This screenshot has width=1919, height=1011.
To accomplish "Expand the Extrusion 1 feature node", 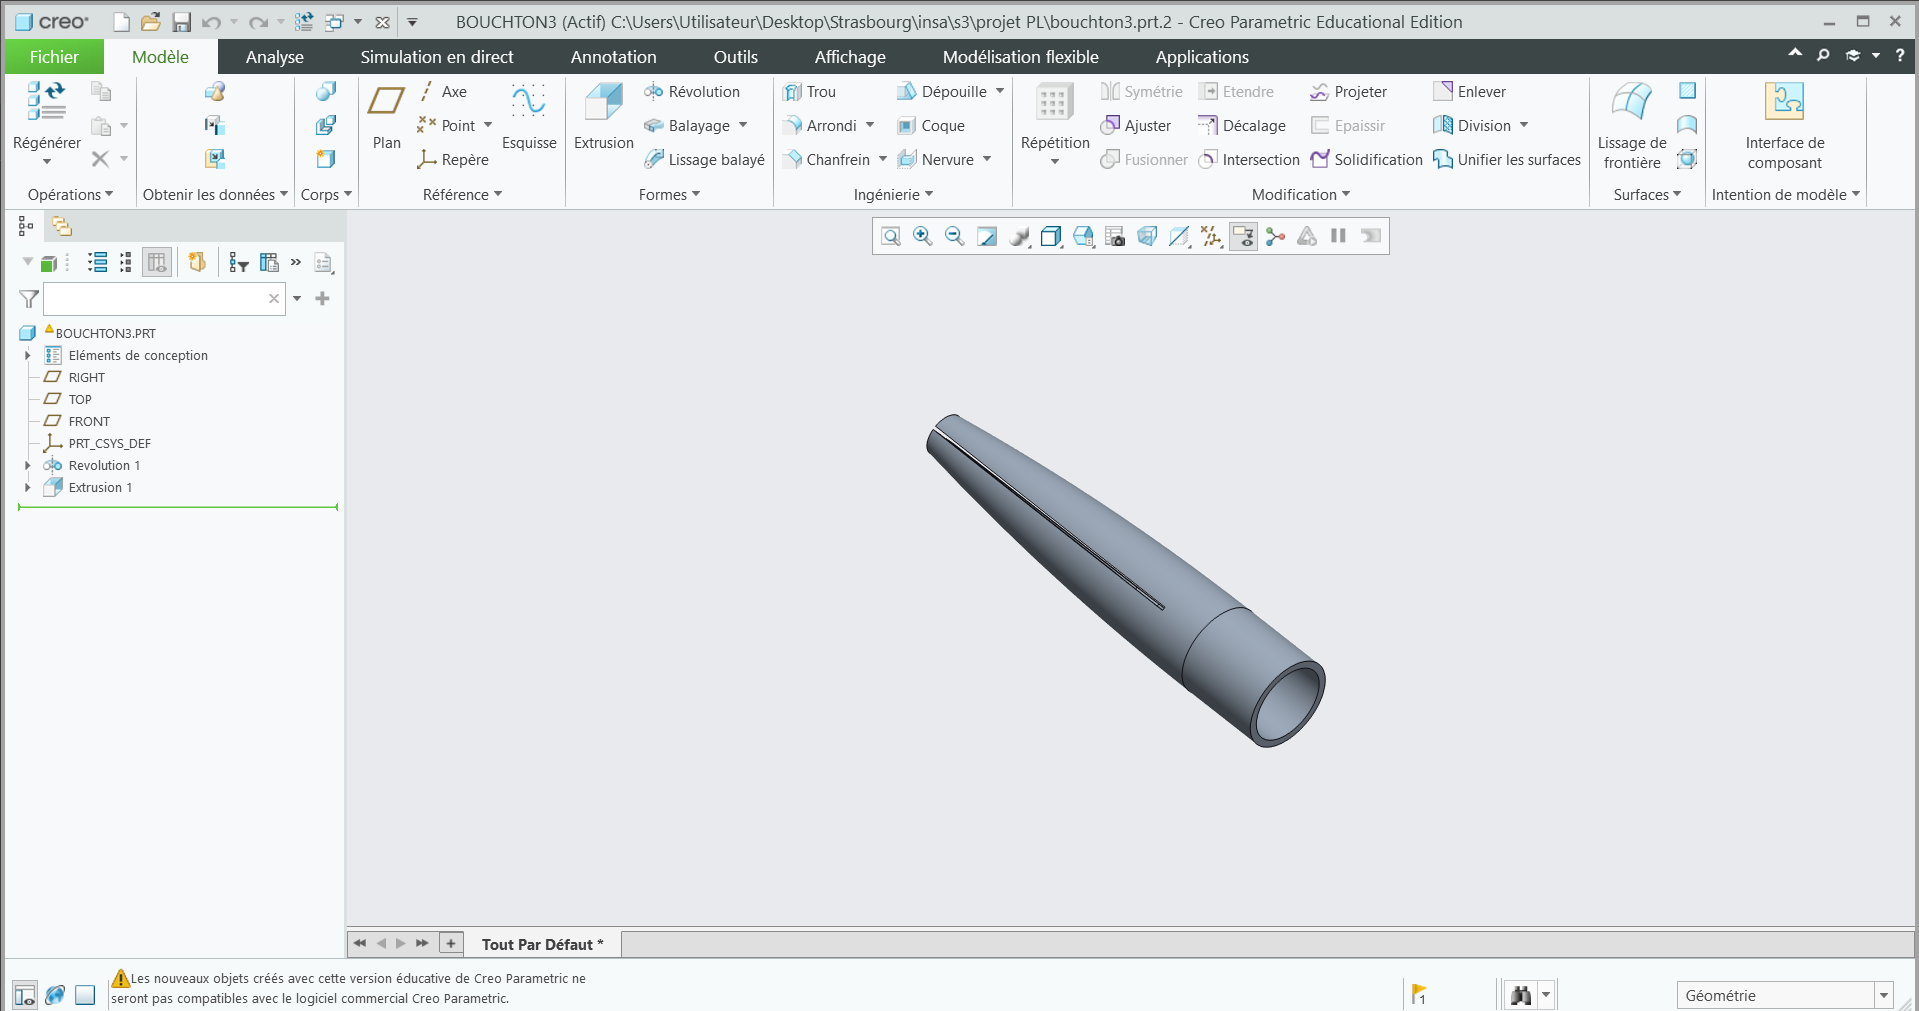I will click(28, 488).
